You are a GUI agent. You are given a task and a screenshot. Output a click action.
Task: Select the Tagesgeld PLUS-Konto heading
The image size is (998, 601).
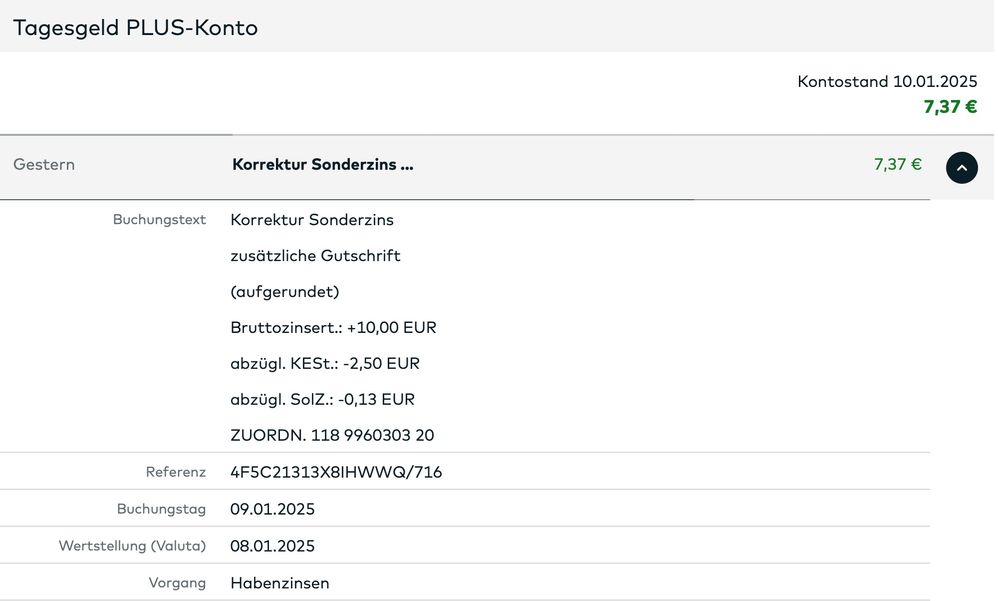pos(133,27)
